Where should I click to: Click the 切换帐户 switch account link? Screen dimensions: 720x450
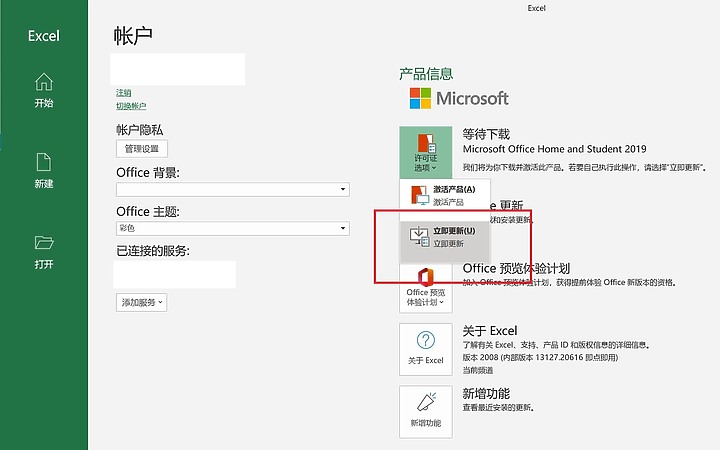tap(131, 106)
